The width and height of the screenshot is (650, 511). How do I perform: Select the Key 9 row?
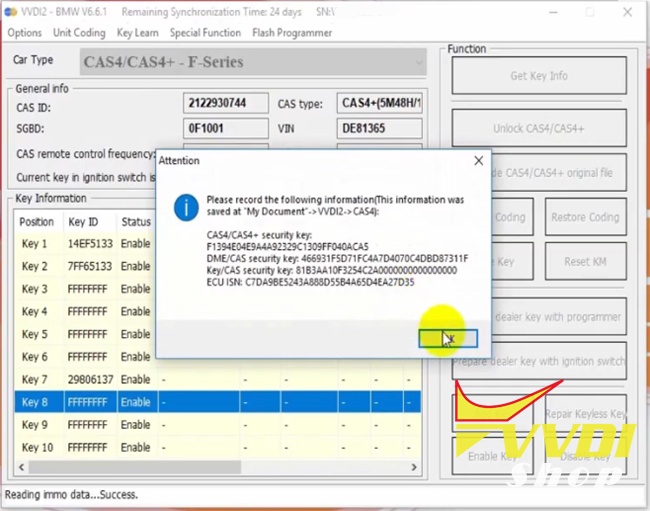[218, 425]
